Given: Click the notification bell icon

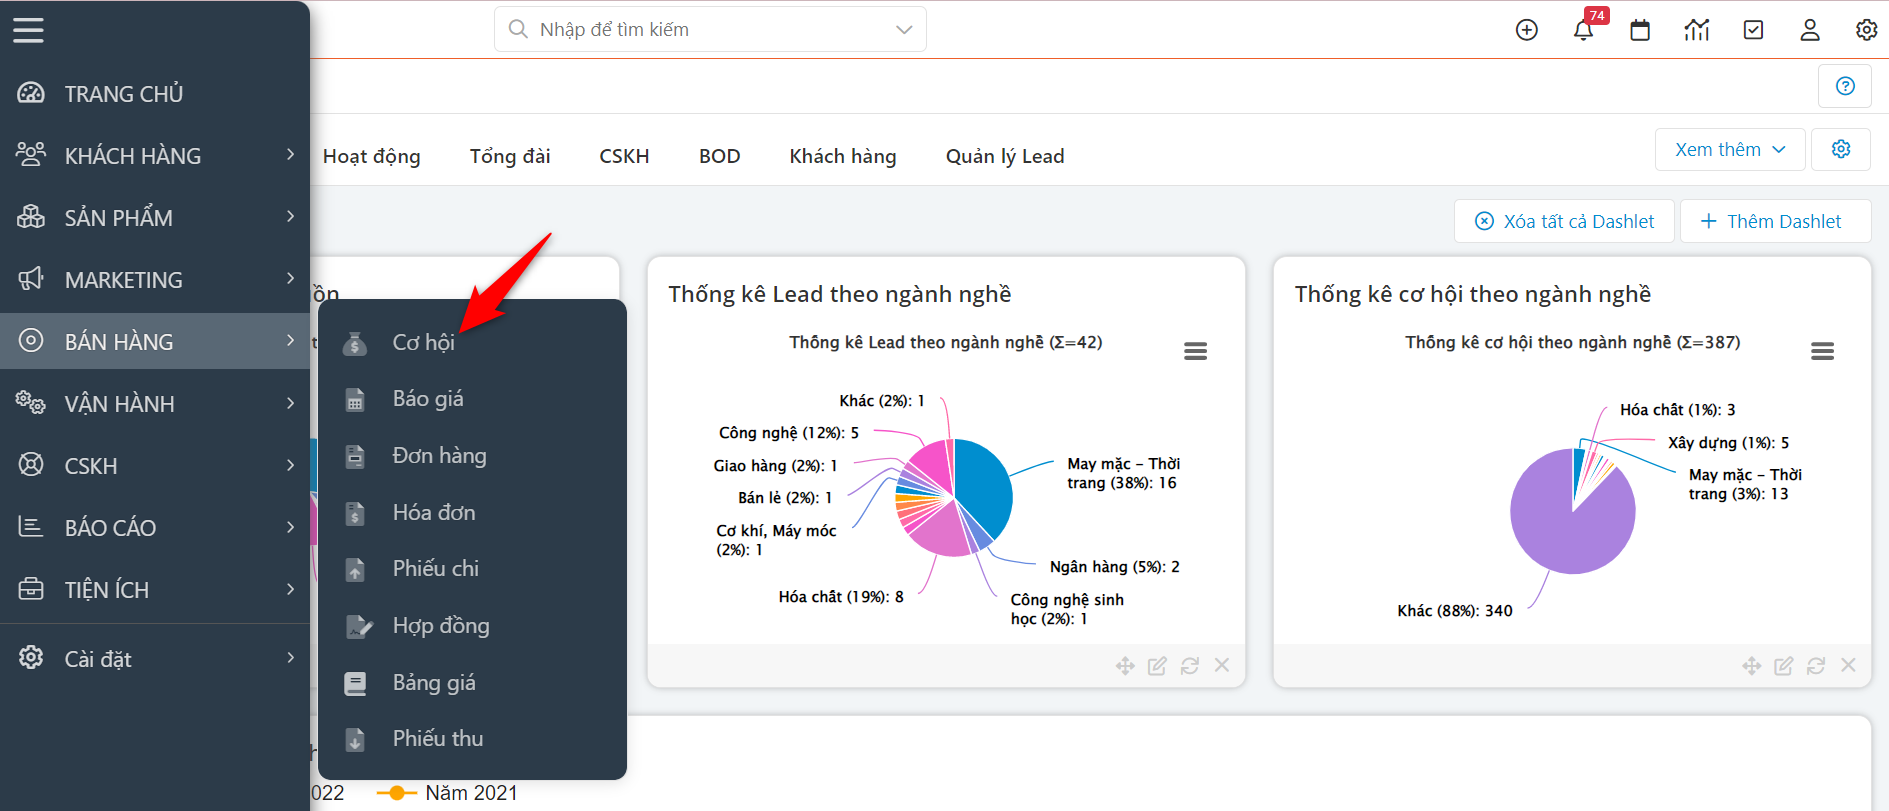Looking at the screenshot, I should click(x=1583, y=30).
